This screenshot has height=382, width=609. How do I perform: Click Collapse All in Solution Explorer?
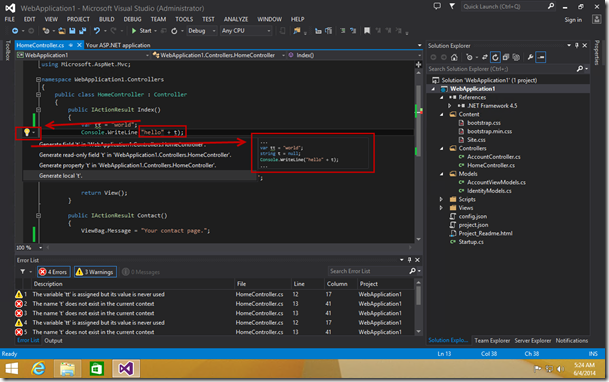tap(505, 57)
